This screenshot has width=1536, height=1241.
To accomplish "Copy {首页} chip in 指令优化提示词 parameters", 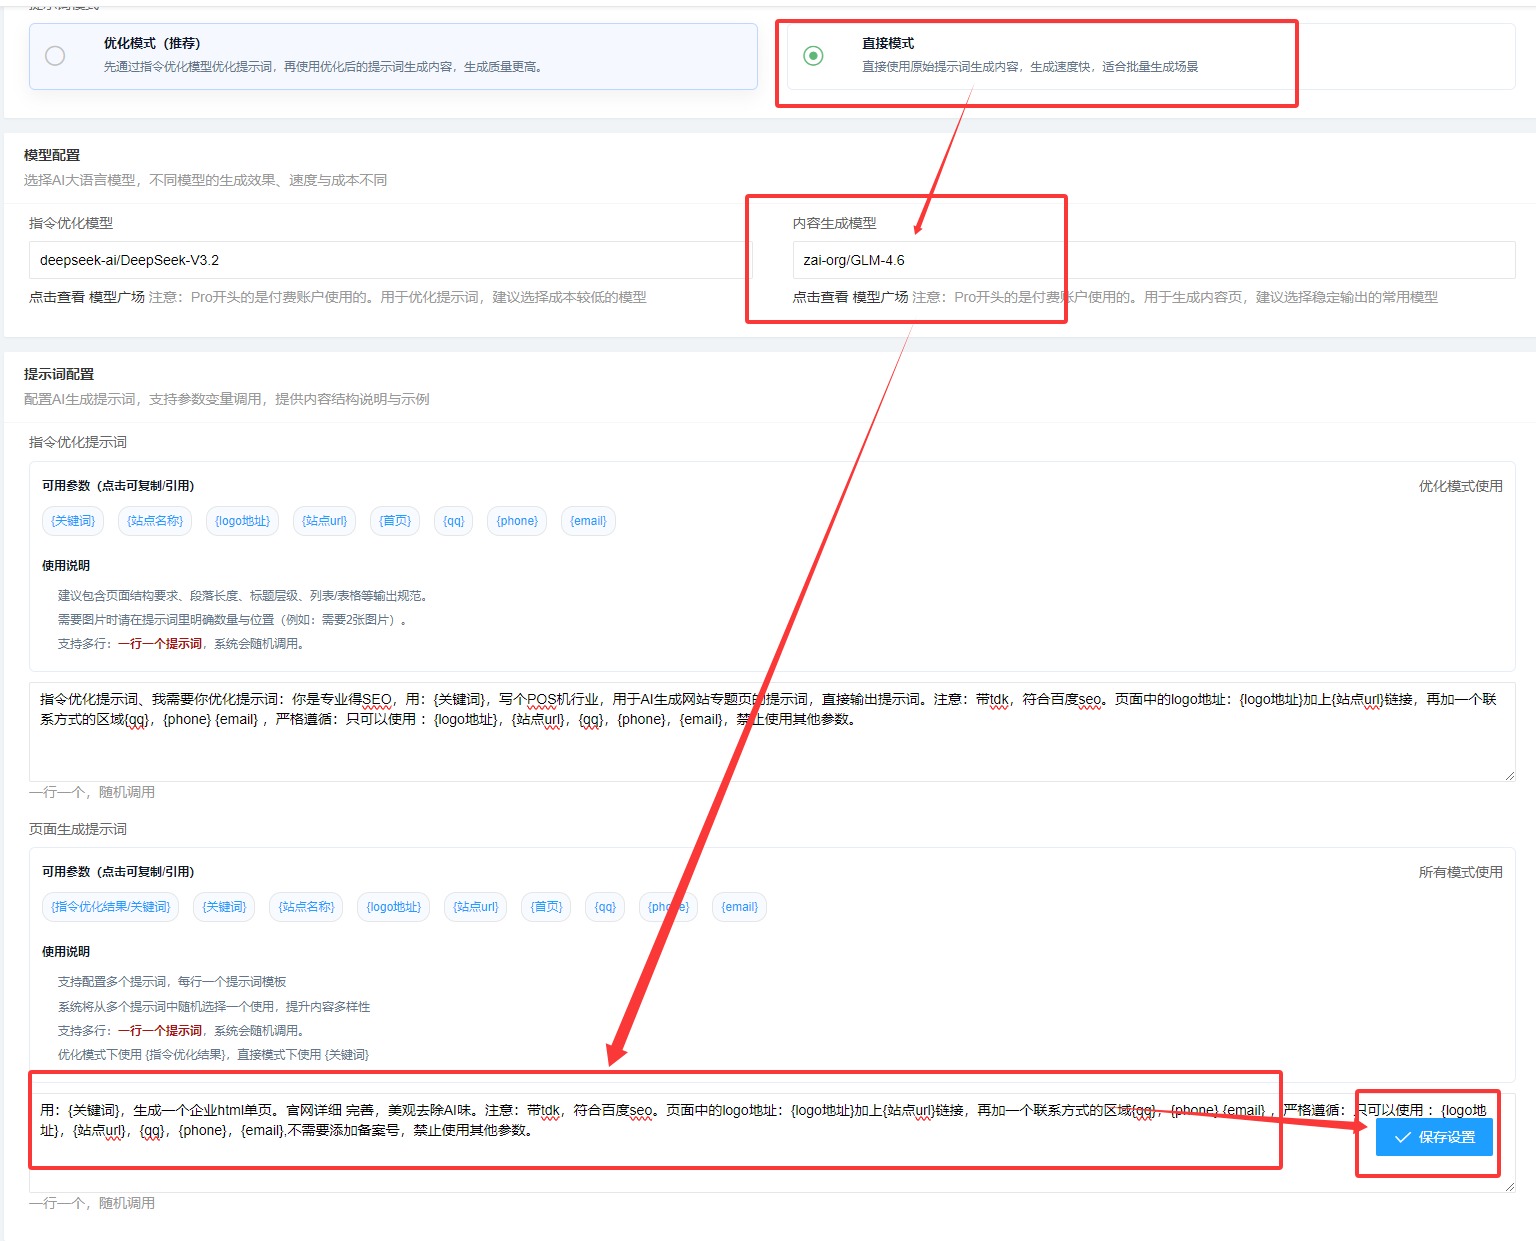I will (x=395, y=521).
